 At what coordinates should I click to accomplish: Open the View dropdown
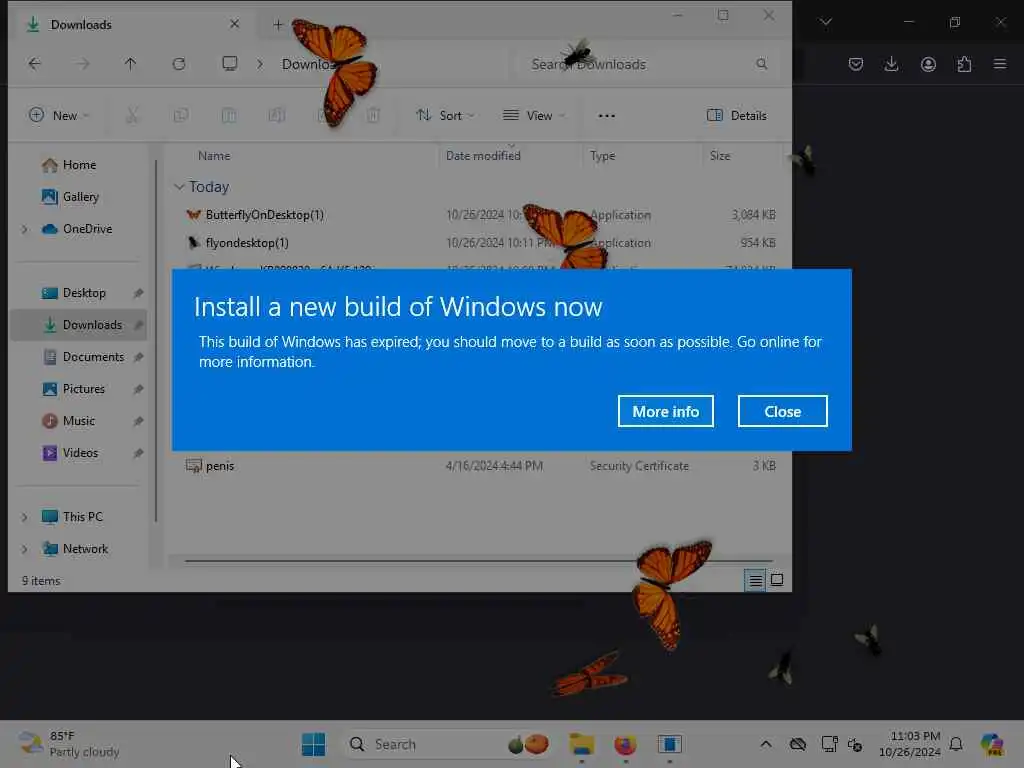pos(534,116)
